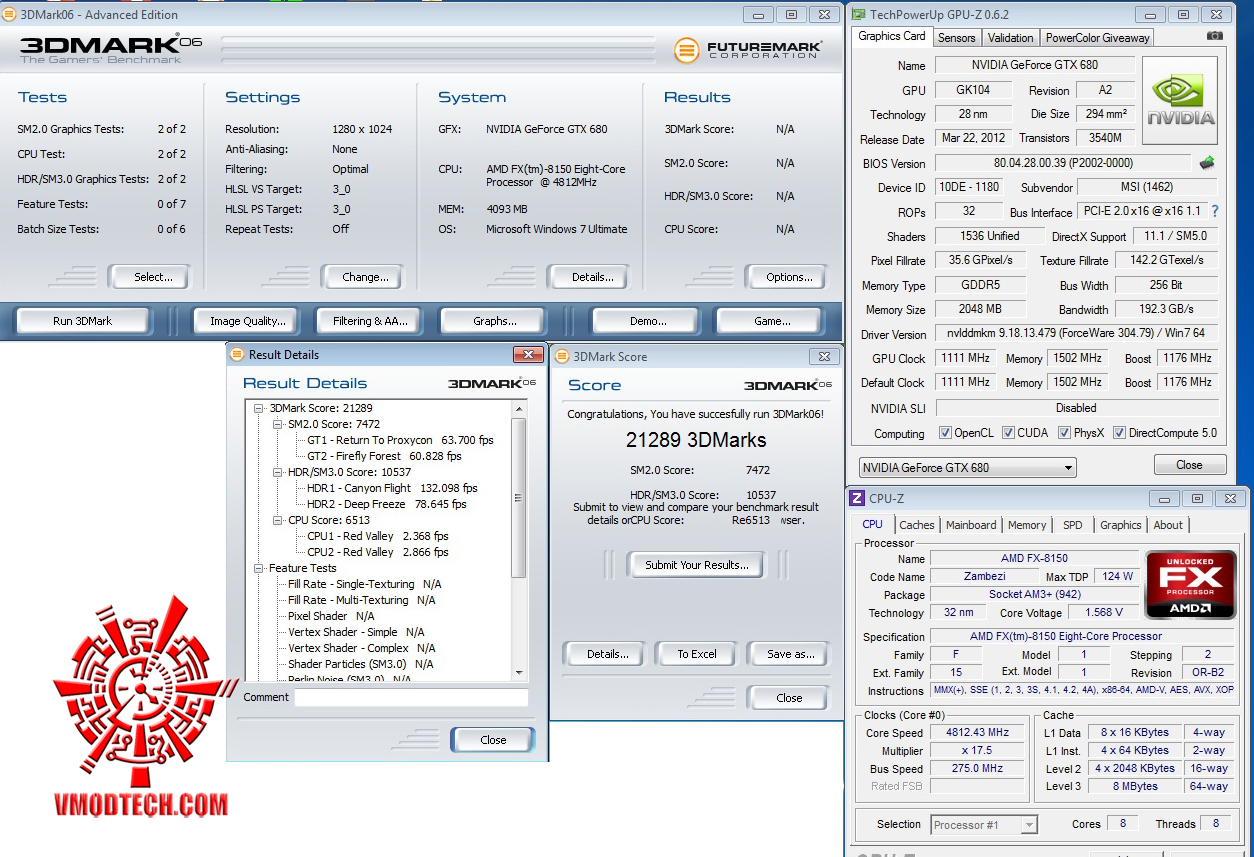
Task: Click the Image Quality button
Action: click(248, 321)
